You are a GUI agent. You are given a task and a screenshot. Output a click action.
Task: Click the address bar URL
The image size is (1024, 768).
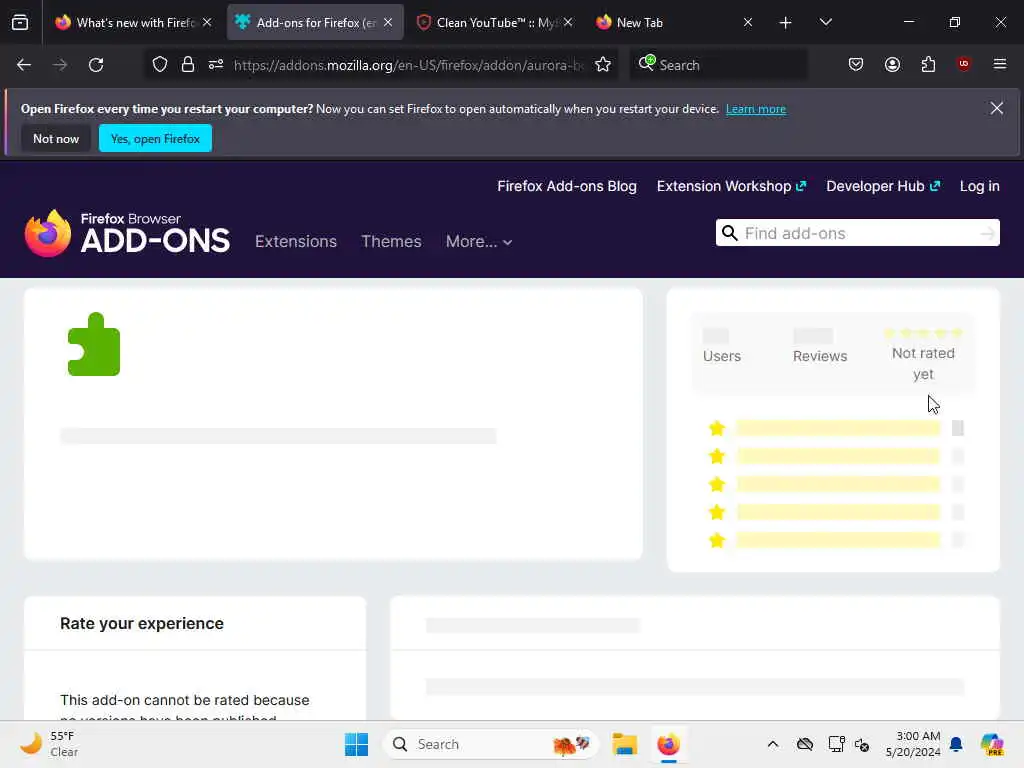tap(408, 65)
